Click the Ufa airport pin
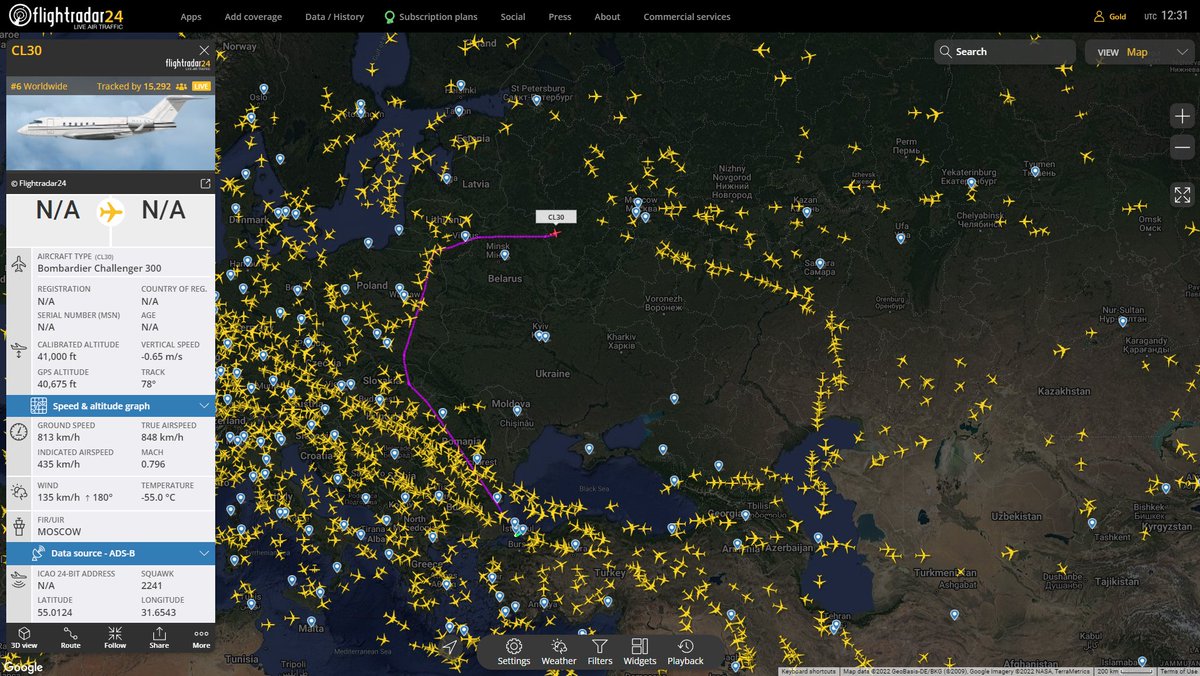The height and width of the screenshot is (676, 1200). point(901,238)
